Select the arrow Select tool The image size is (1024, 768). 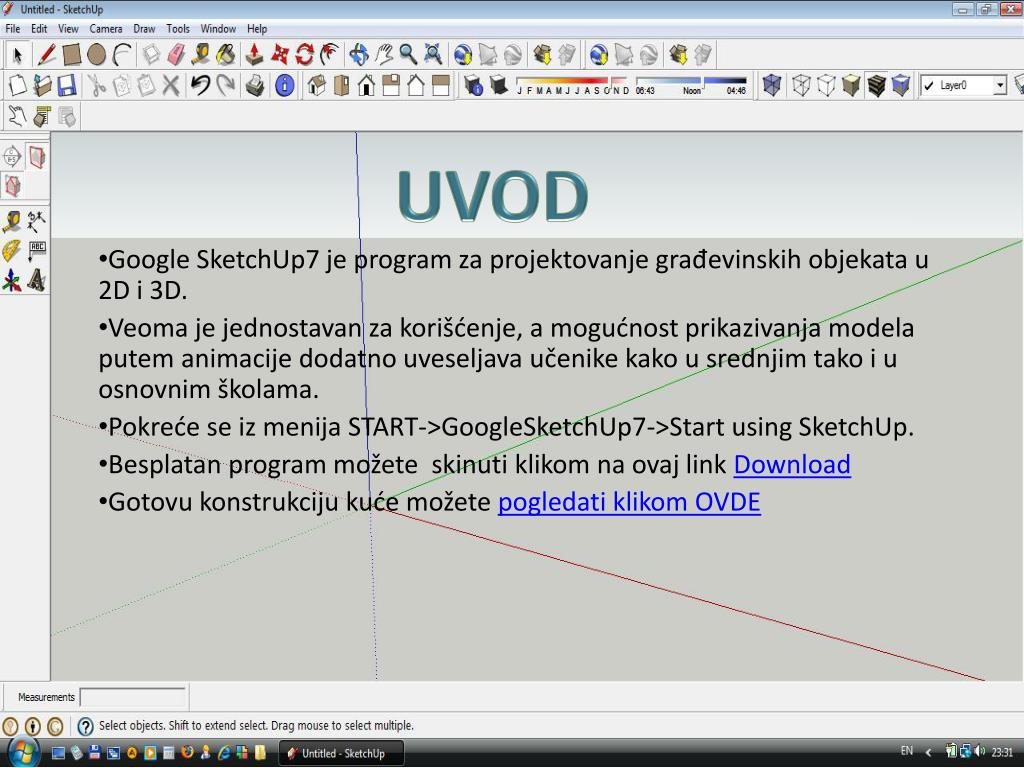[18, 55]
